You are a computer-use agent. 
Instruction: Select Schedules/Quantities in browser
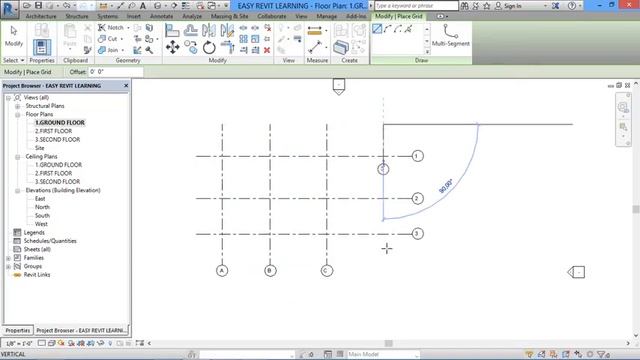tap(50, 241)
